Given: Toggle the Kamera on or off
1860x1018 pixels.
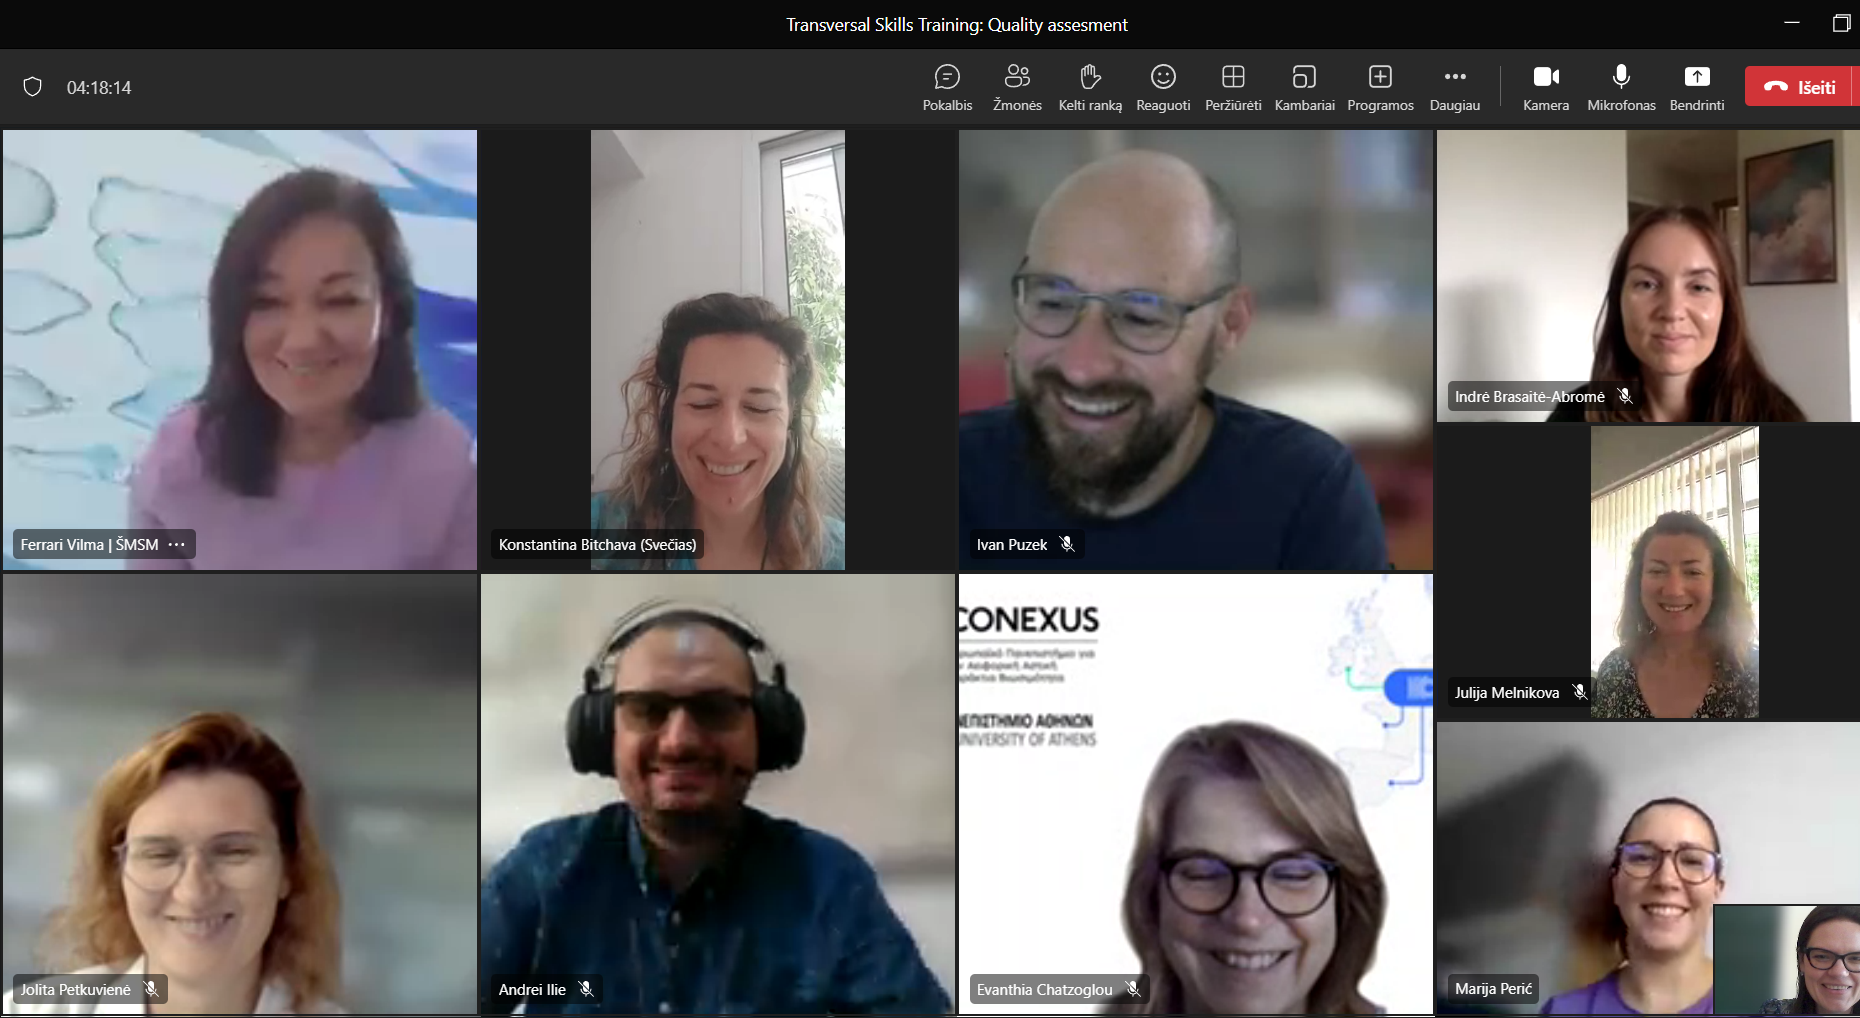Looking at the screenshot, I should [x=1546, y=87].
